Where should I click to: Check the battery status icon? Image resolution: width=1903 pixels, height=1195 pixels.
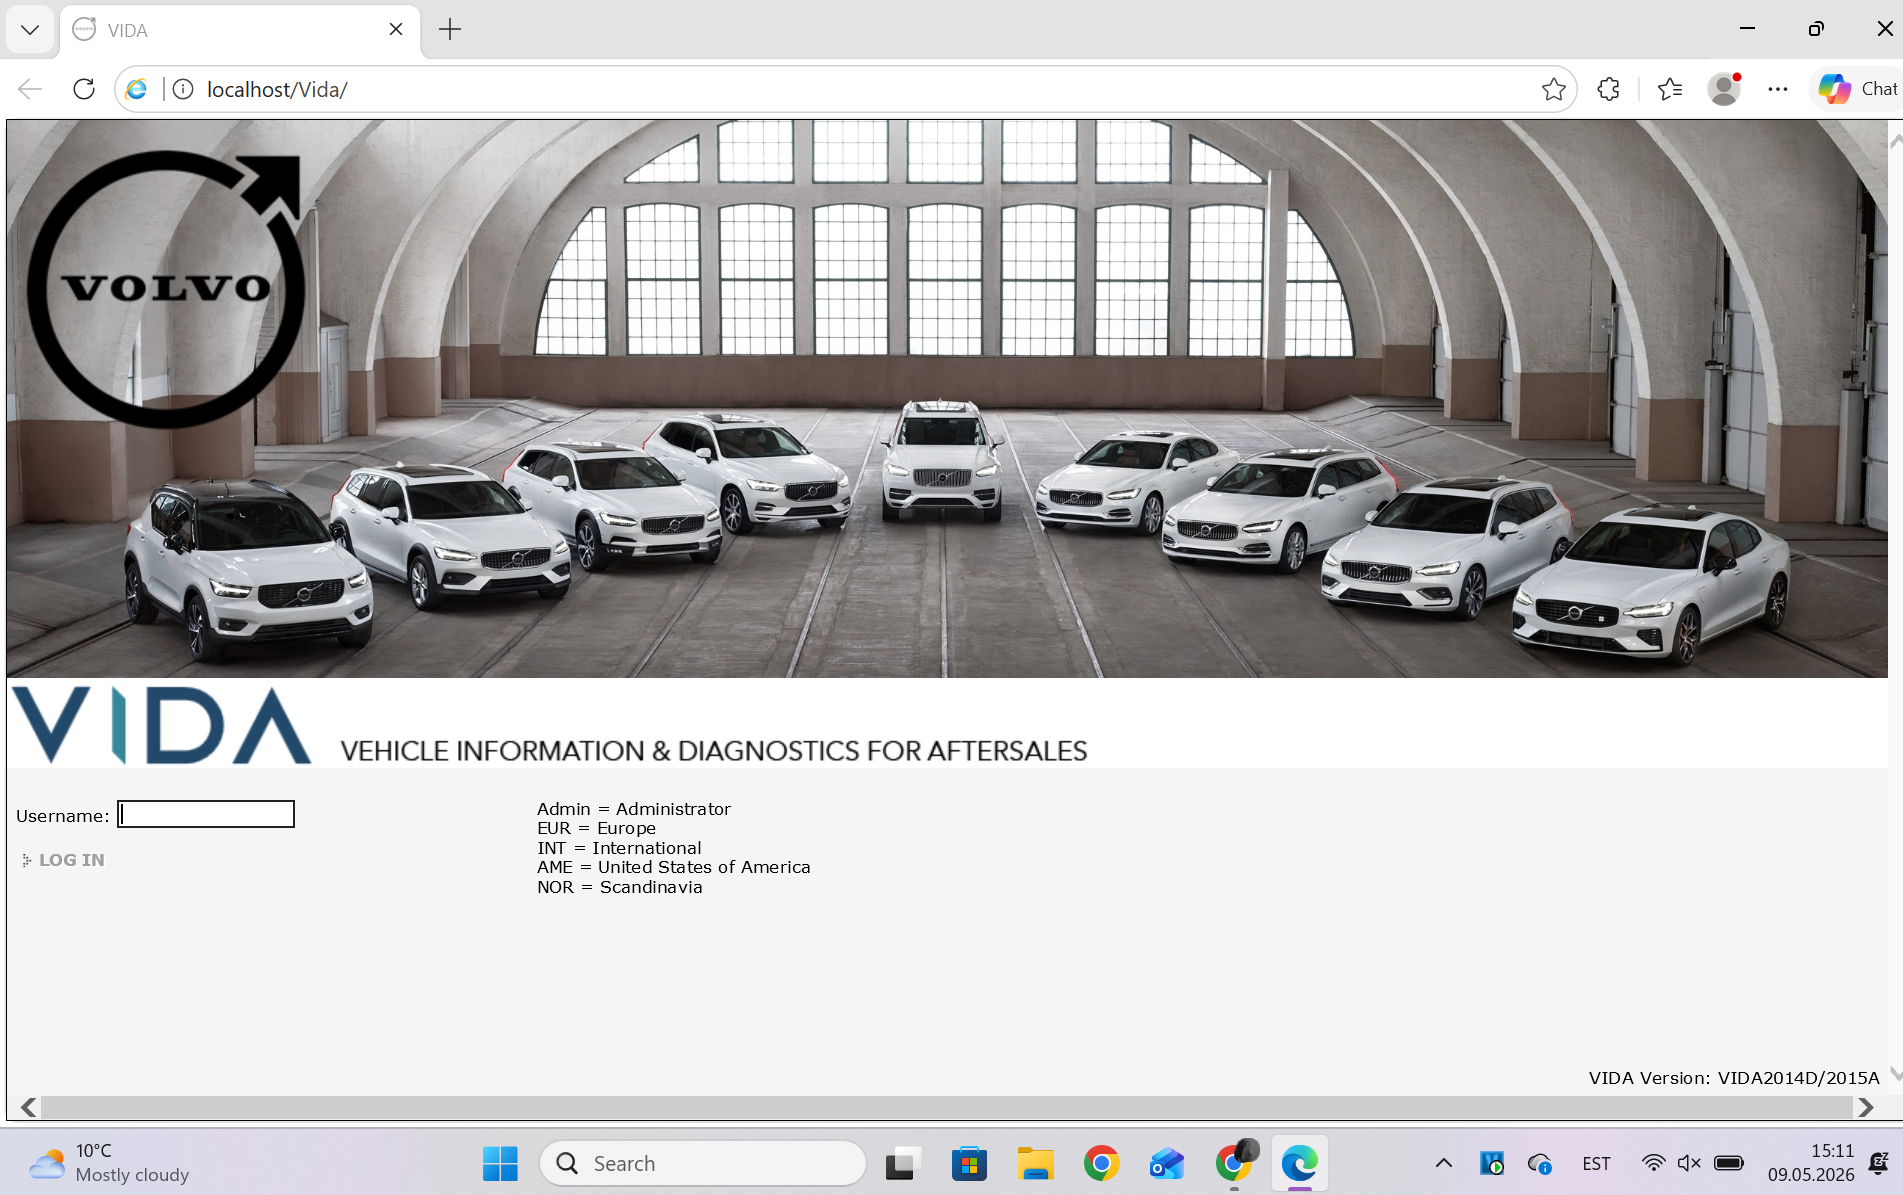pyautogui.click(x=1729, y=1163)
